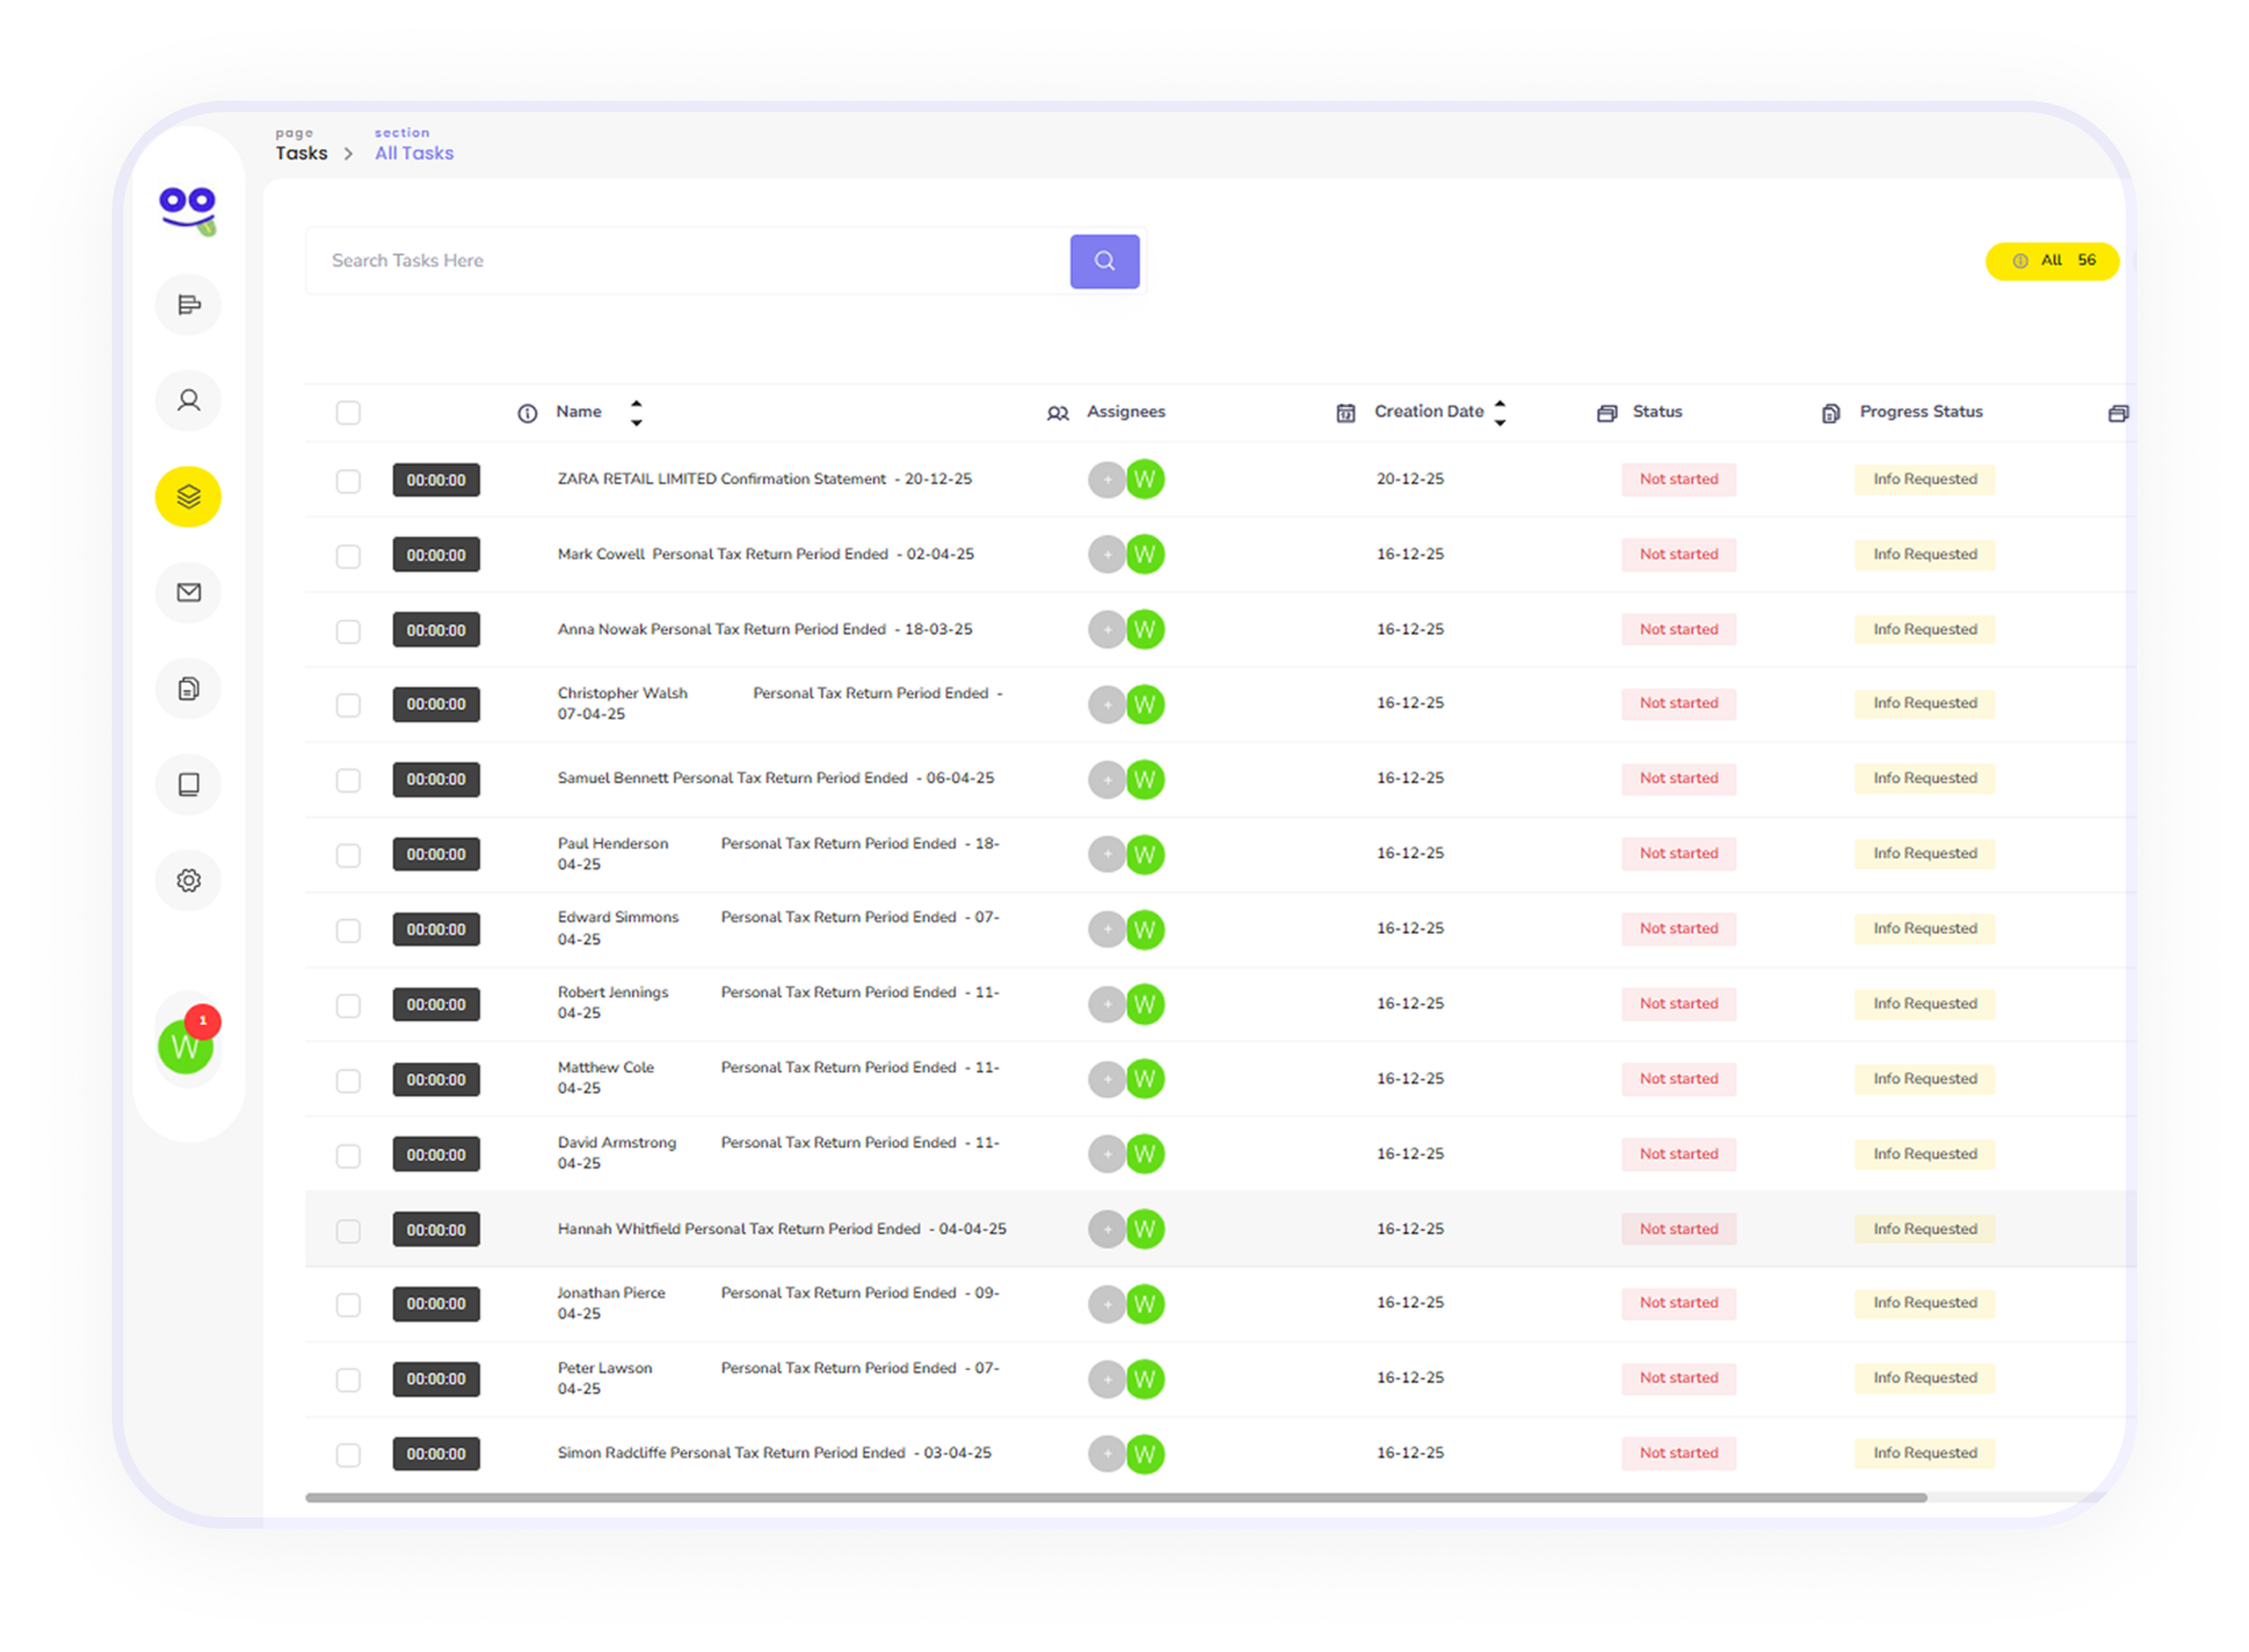
Task: Open the Mail envelope icon in sidebar
Action: coord(188,592)
